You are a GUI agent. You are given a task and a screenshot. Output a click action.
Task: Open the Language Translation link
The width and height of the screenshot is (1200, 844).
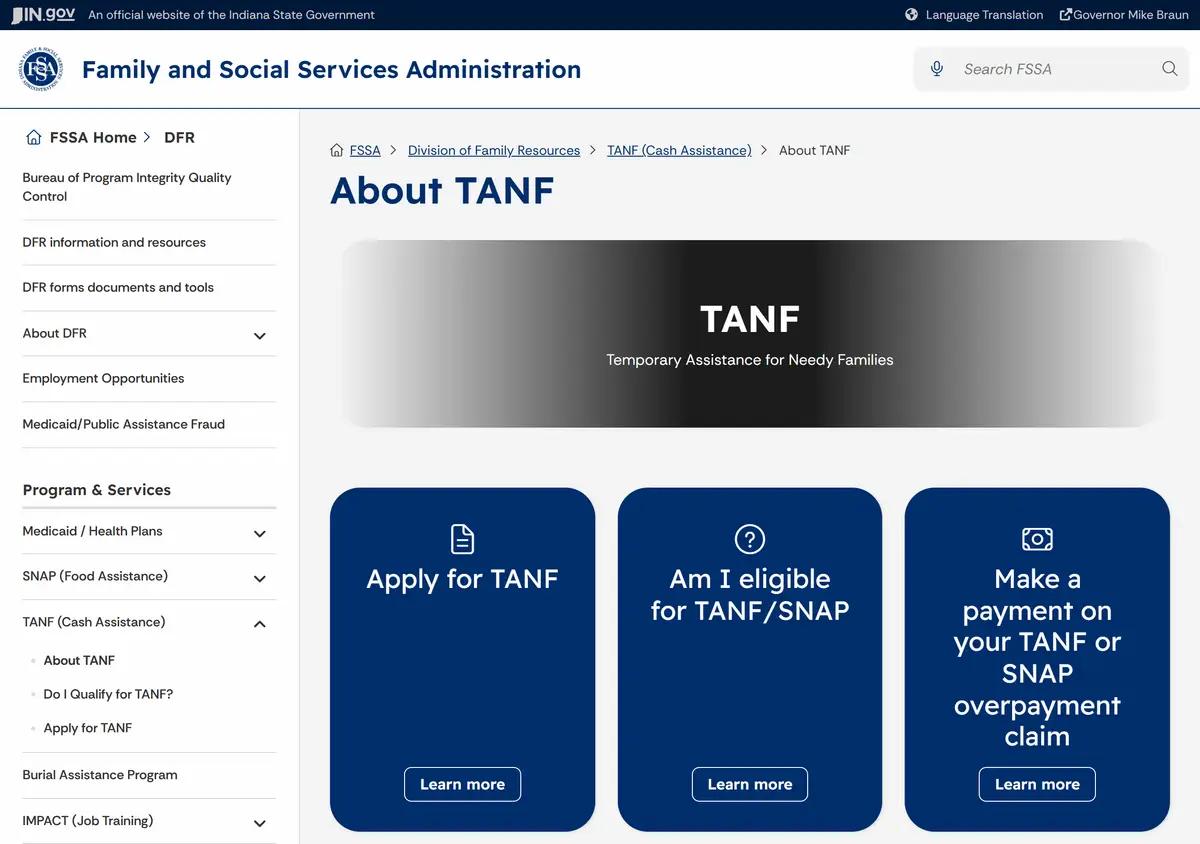pos(984,15)
